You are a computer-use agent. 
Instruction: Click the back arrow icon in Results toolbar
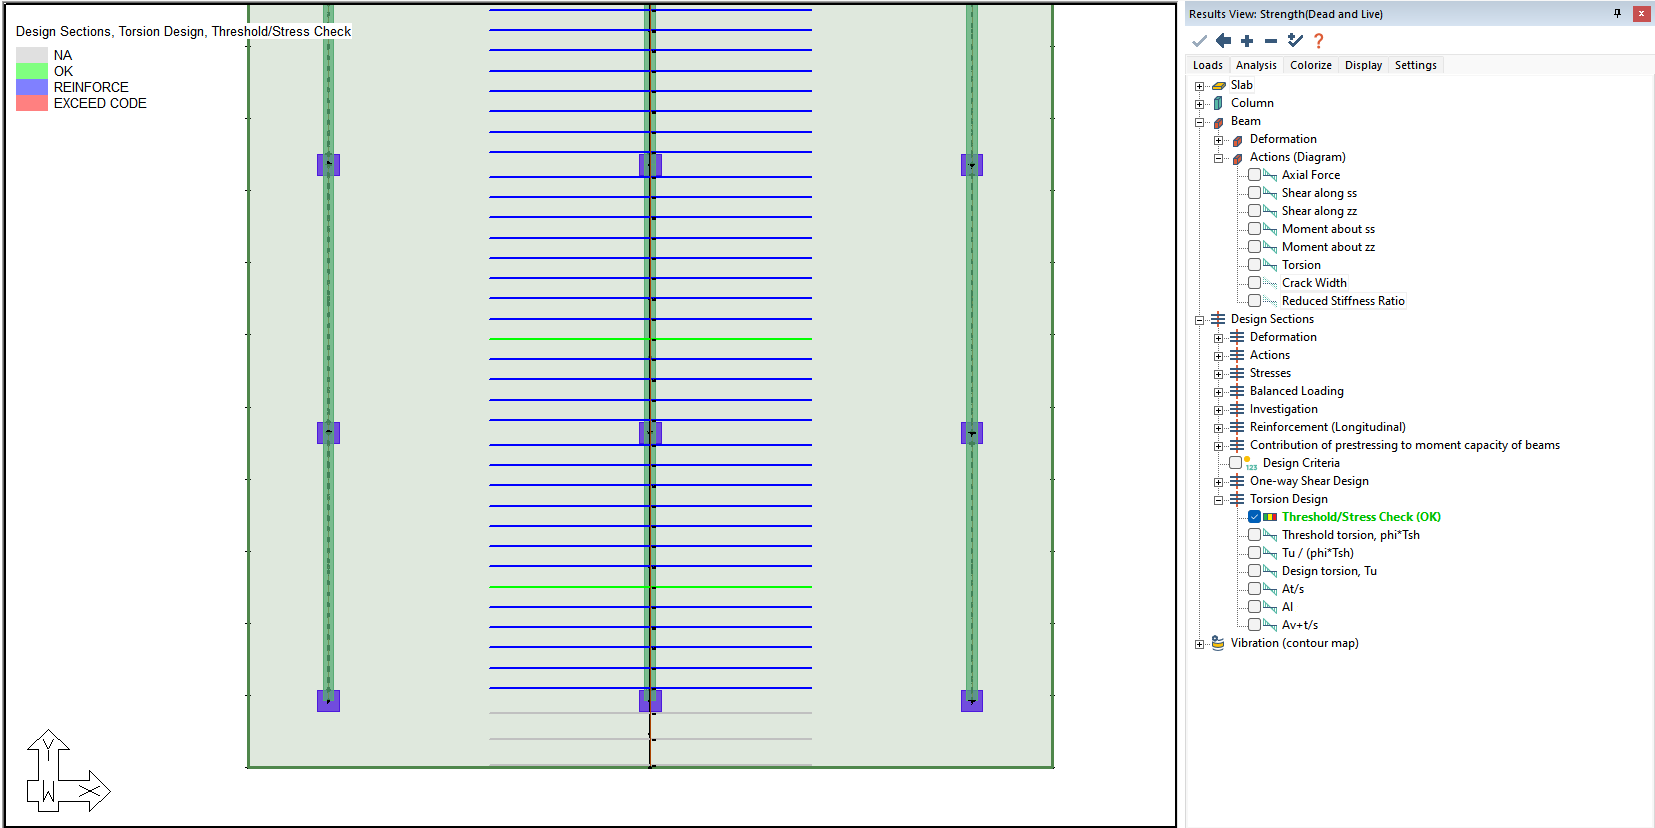tap(1223, 41)
